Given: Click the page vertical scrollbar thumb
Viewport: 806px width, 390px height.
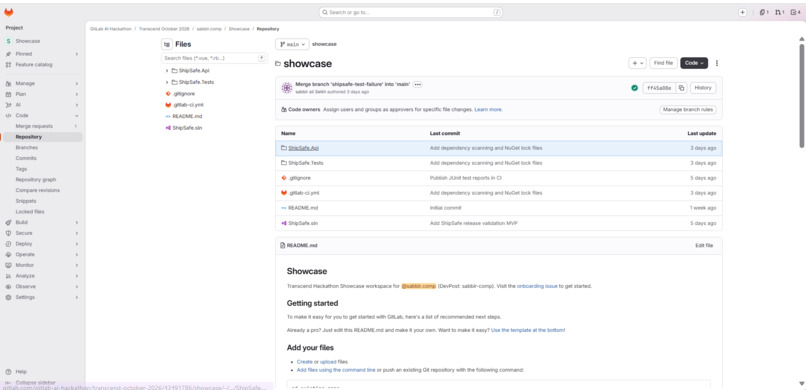Looking at the screenshot, I should [801, 95].
